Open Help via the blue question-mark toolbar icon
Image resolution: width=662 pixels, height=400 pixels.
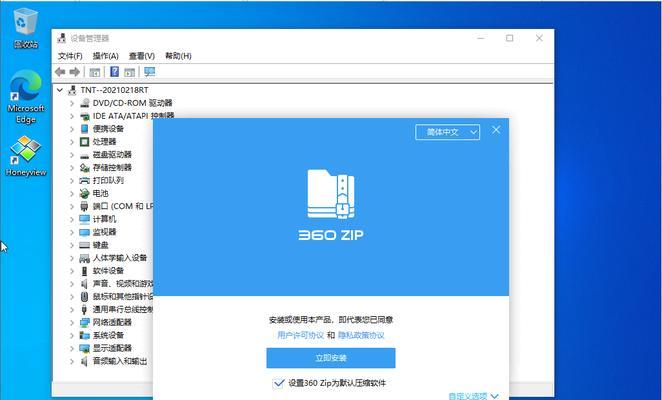[x=114, y=72]
